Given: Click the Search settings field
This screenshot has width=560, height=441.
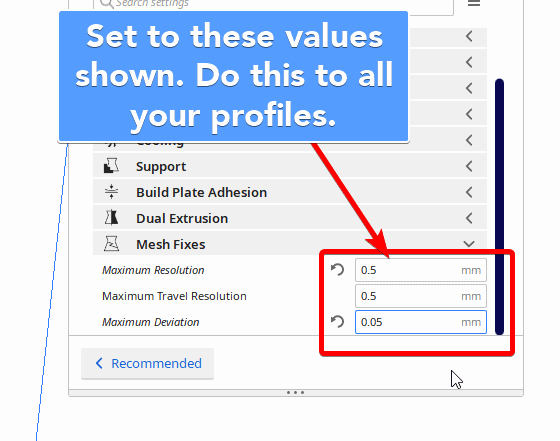Looking at the screenshot, I should 273,4.
